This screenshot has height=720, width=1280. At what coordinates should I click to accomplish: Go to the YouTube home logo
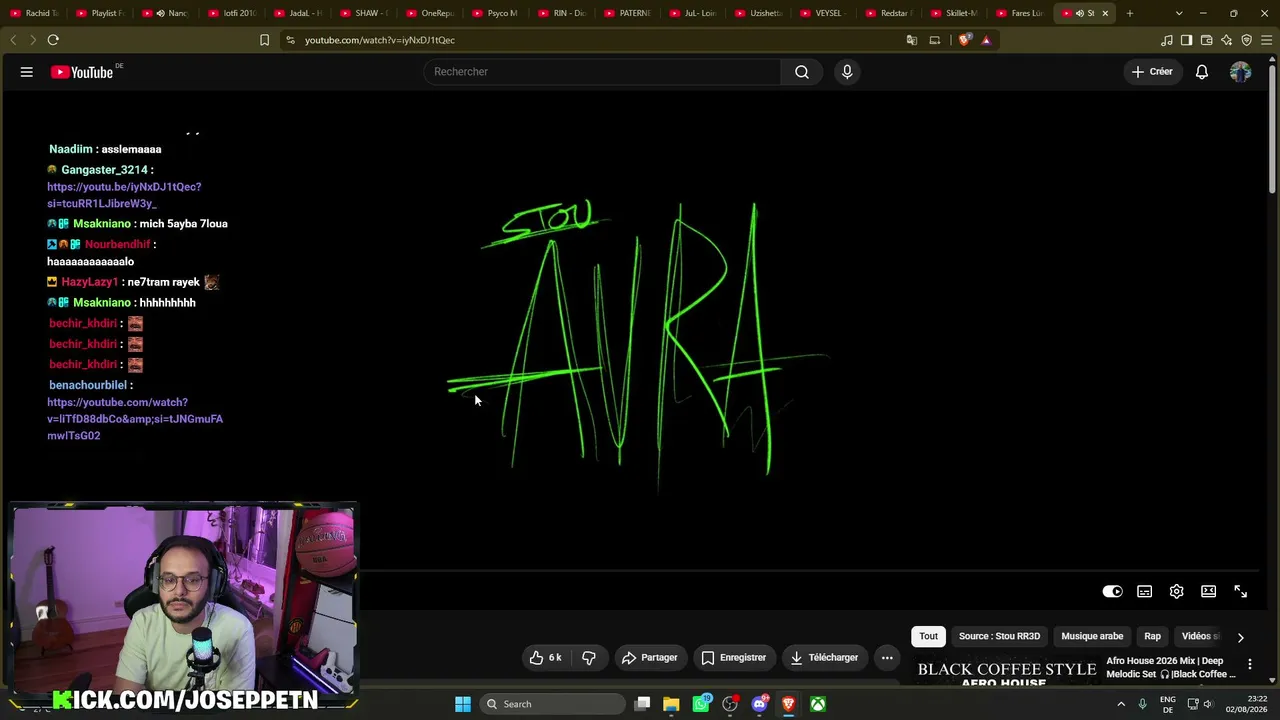click(82, 72)
